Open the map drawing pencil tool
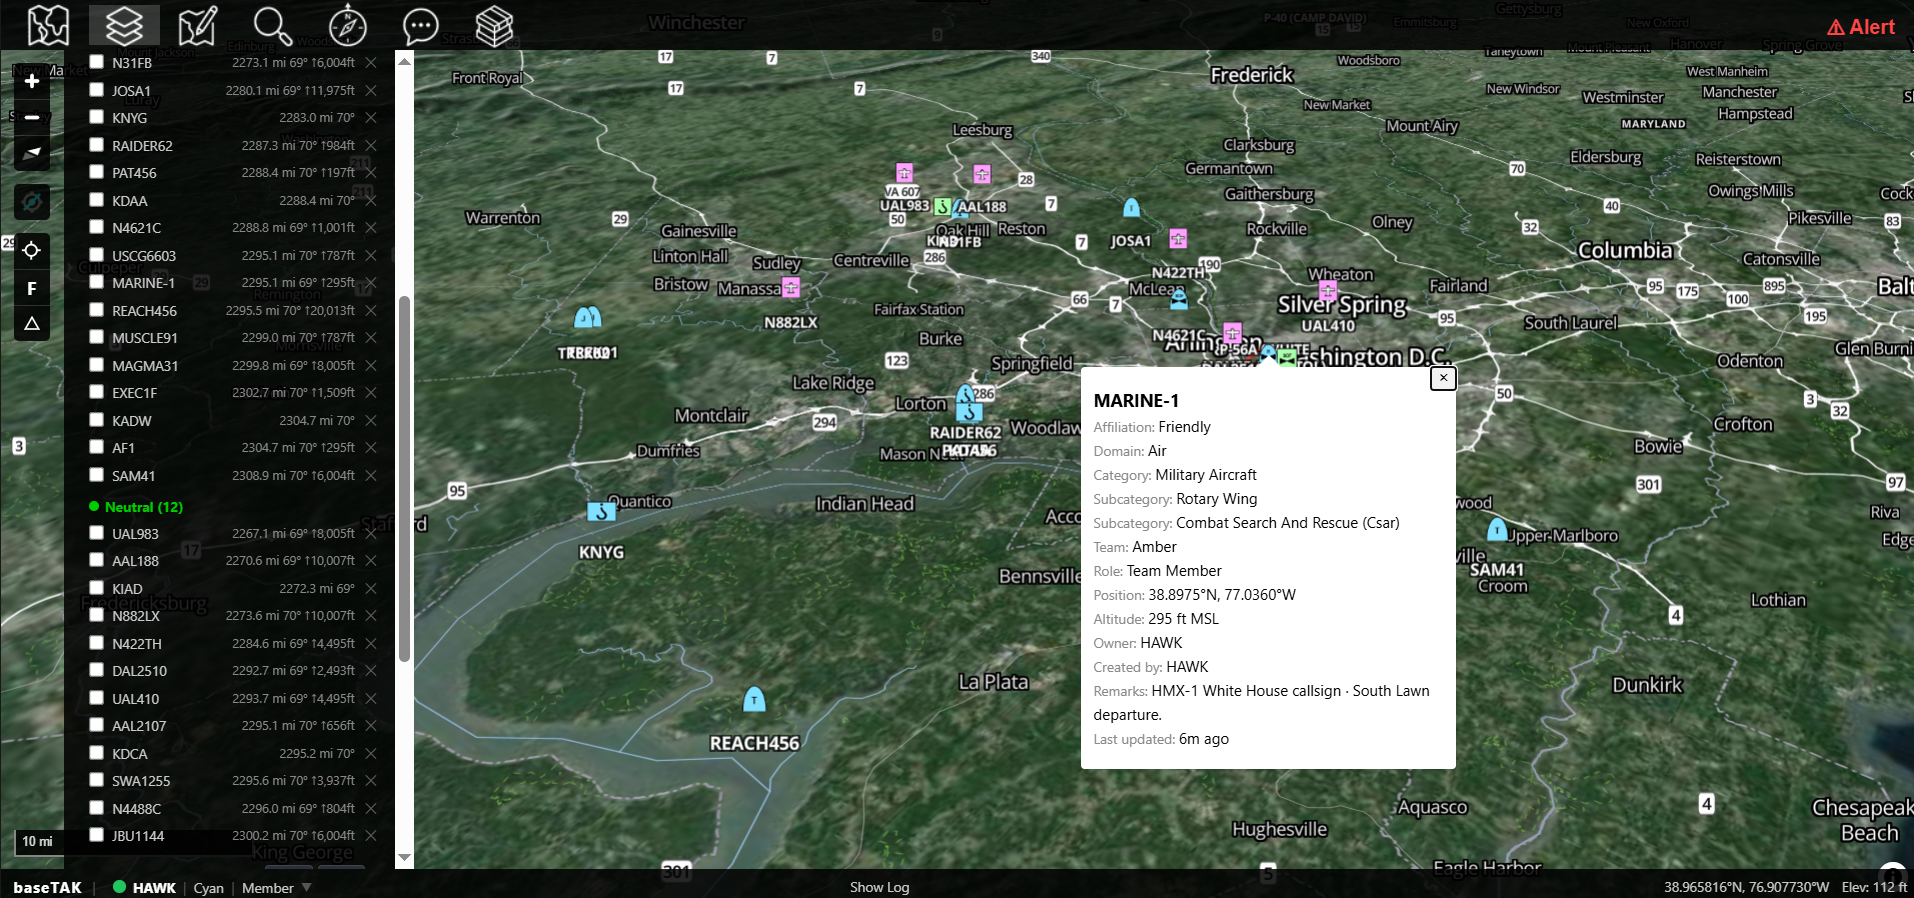 (197, 26)
